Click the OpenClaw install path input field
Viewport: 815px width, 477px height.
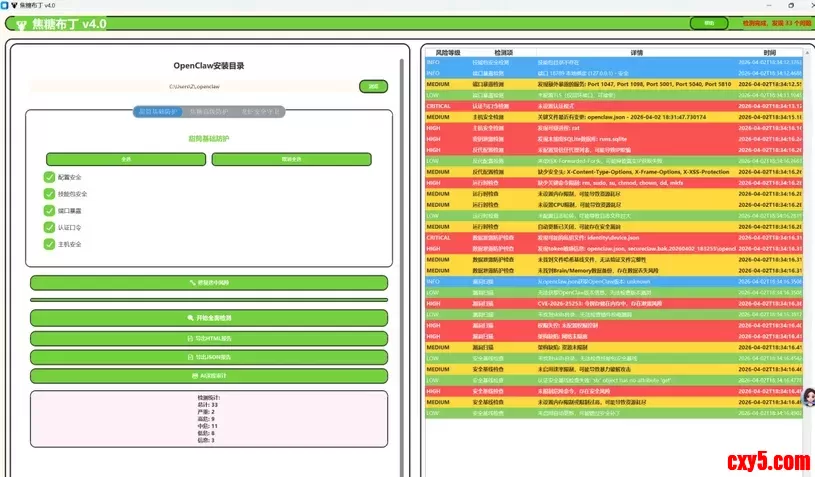[x=193, y=86]
